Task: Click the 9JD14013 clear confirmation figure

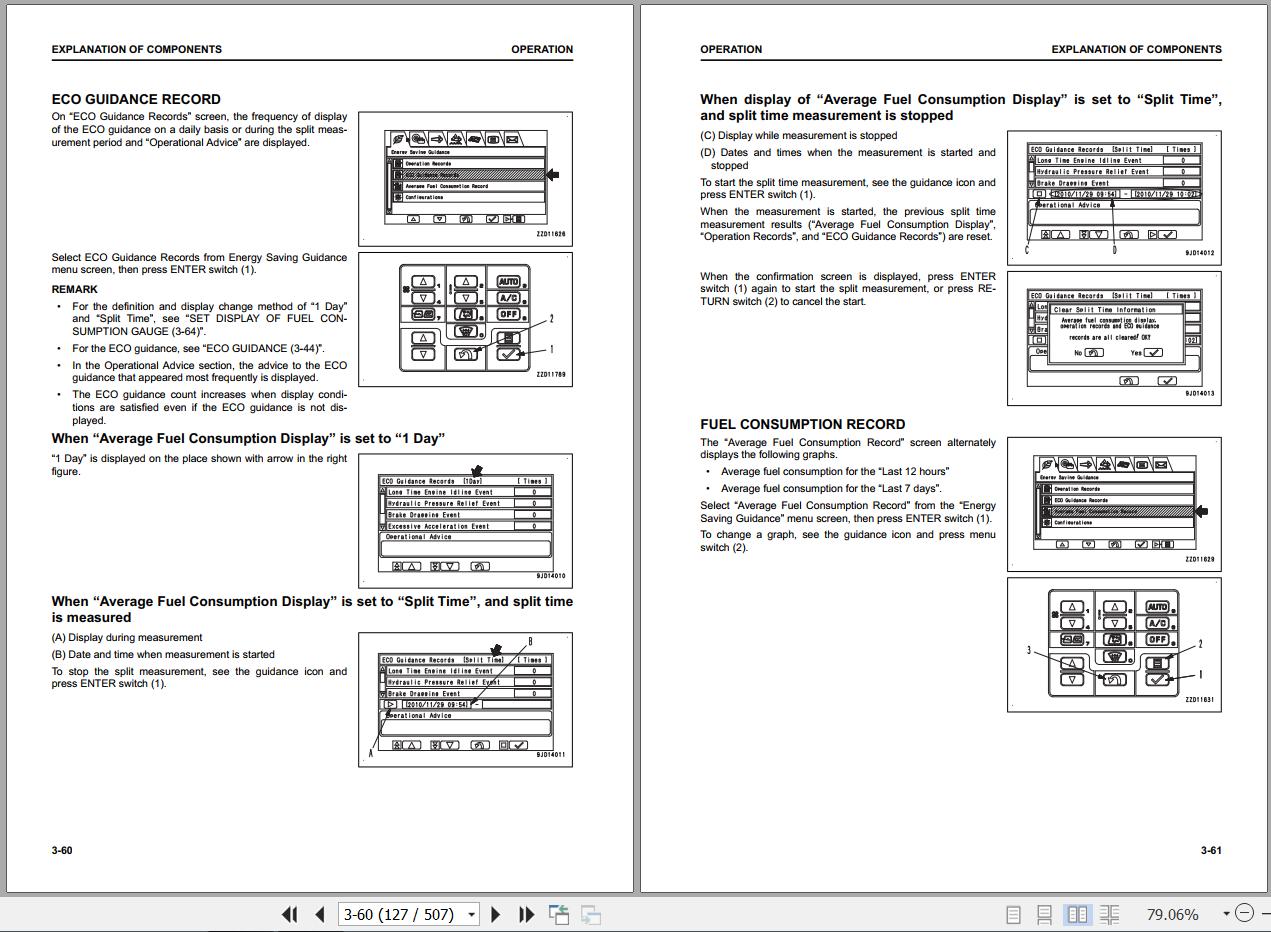Action: tap(1114, 338)
